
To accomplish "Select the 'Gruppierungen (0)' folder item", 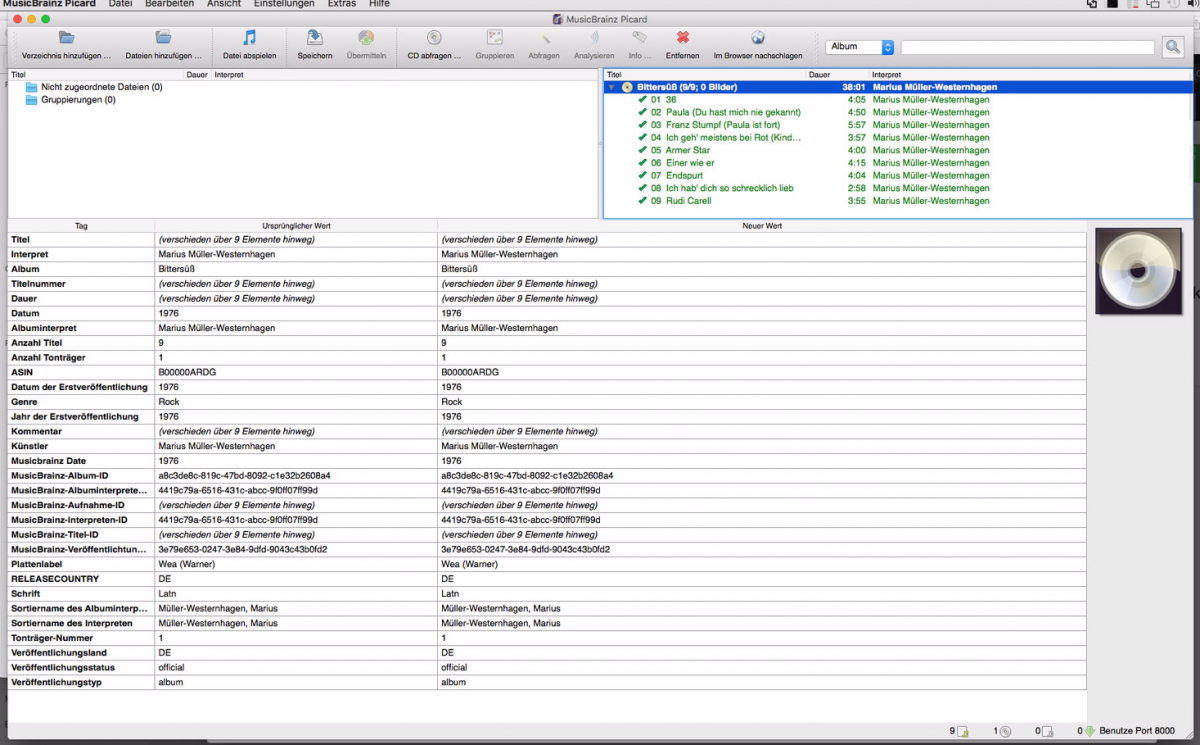I will point(77,100).
